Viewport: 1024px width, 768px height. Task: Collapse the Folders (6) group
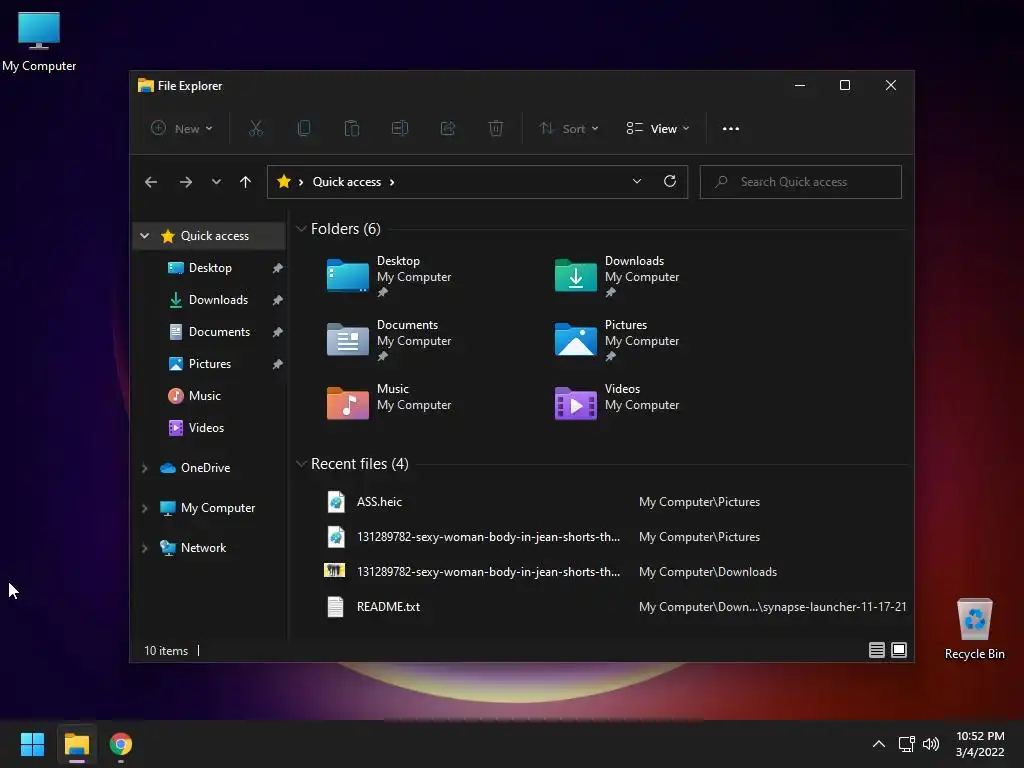click(301, 229)
